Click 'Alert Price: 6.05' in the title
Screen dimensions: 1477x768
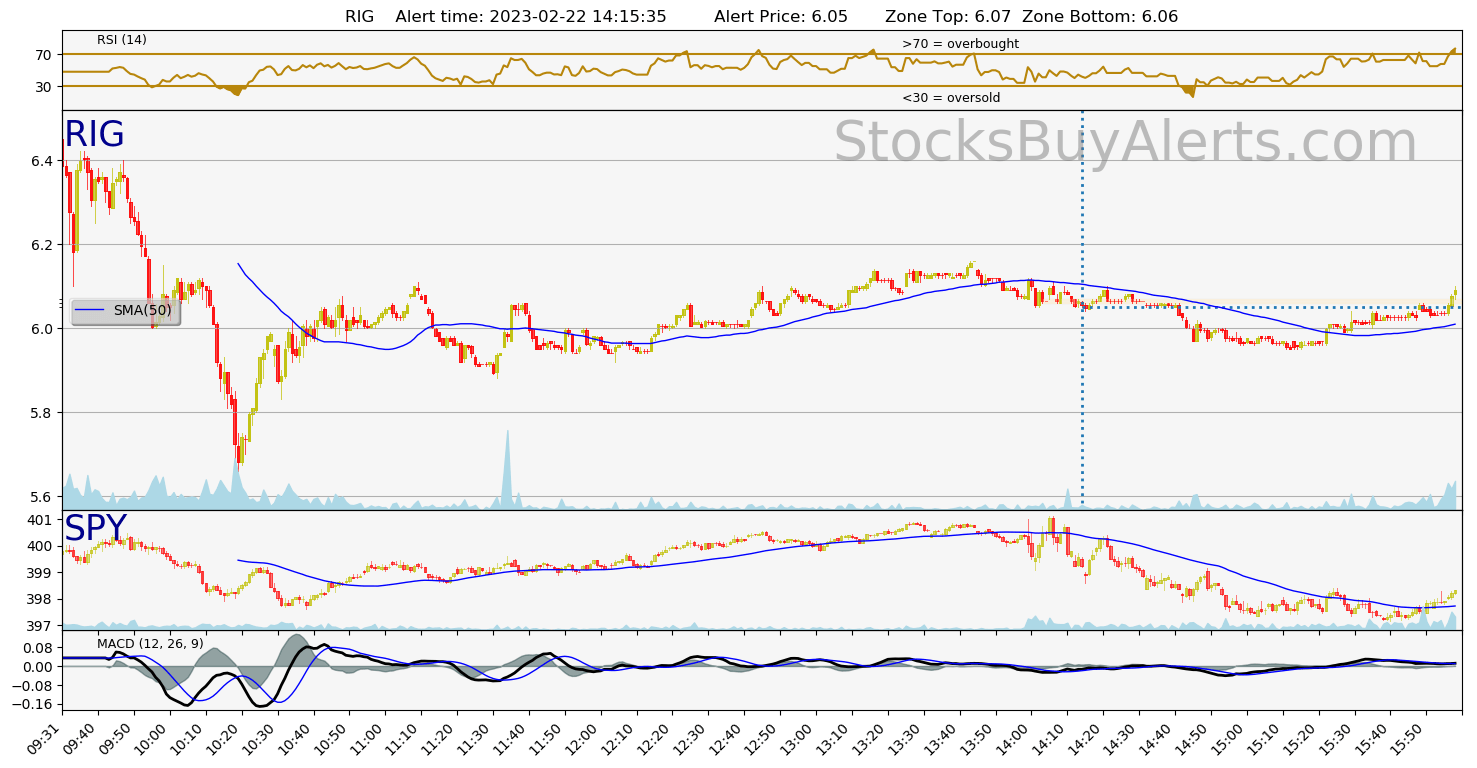pos(781,16)
